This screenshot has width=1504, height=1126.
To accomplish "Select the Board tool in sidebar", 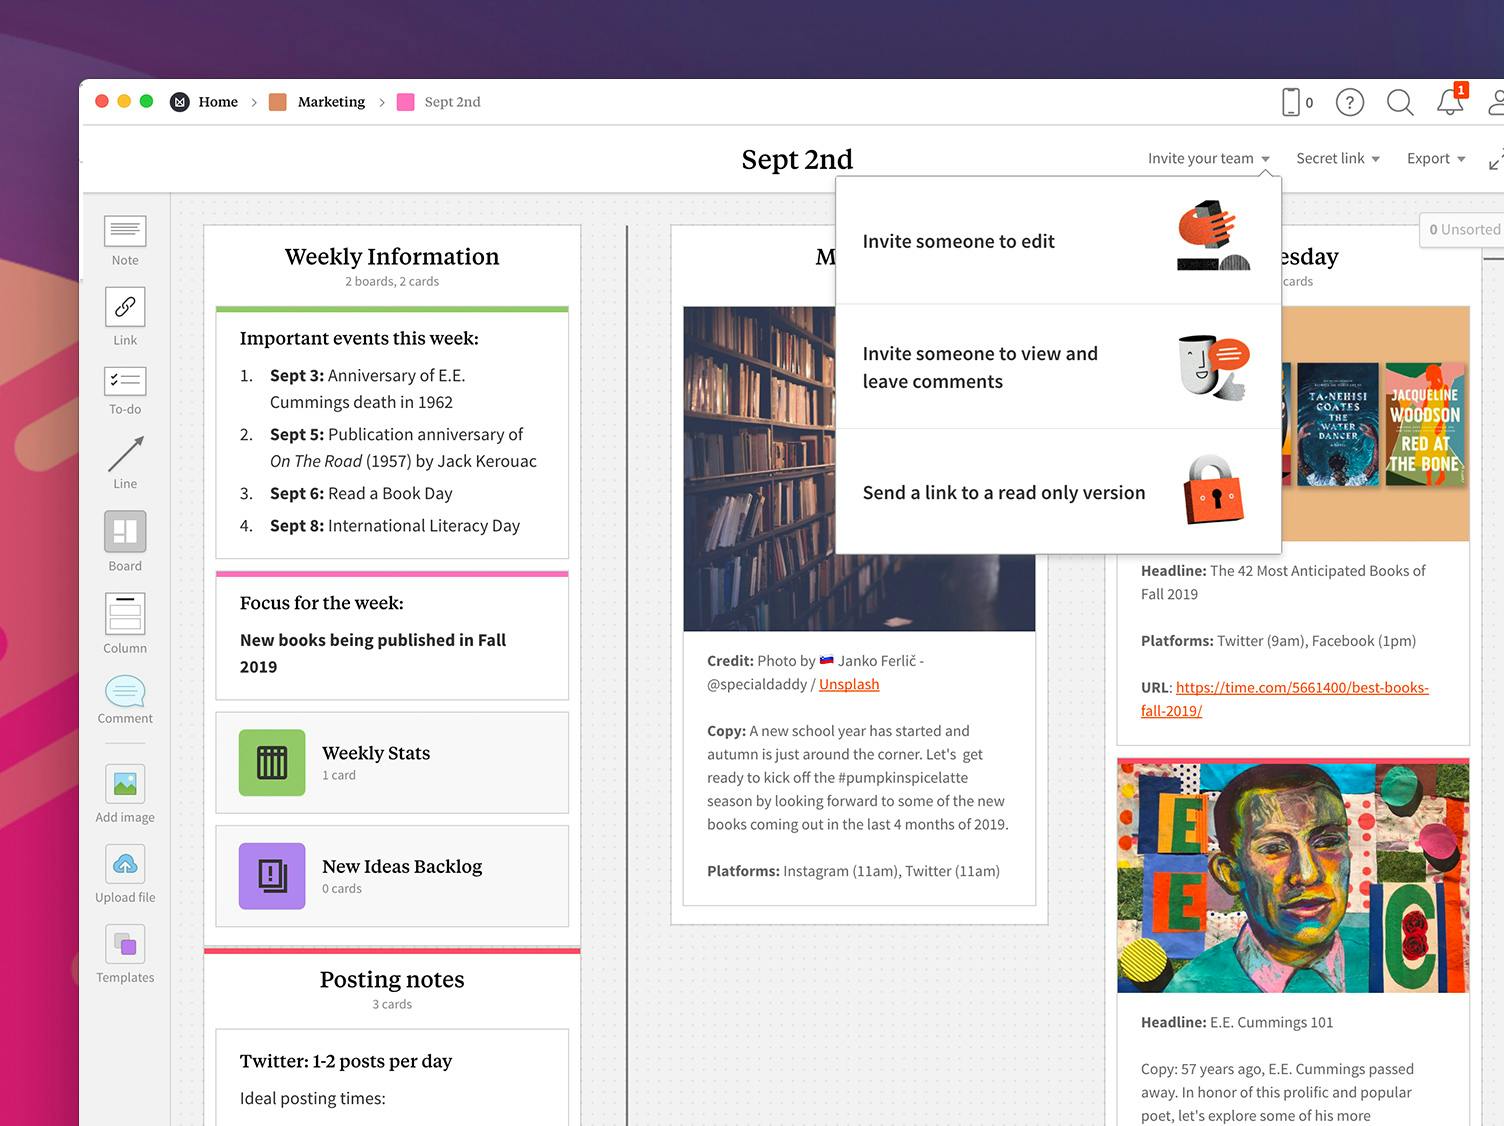I will [x=125, y=541].
